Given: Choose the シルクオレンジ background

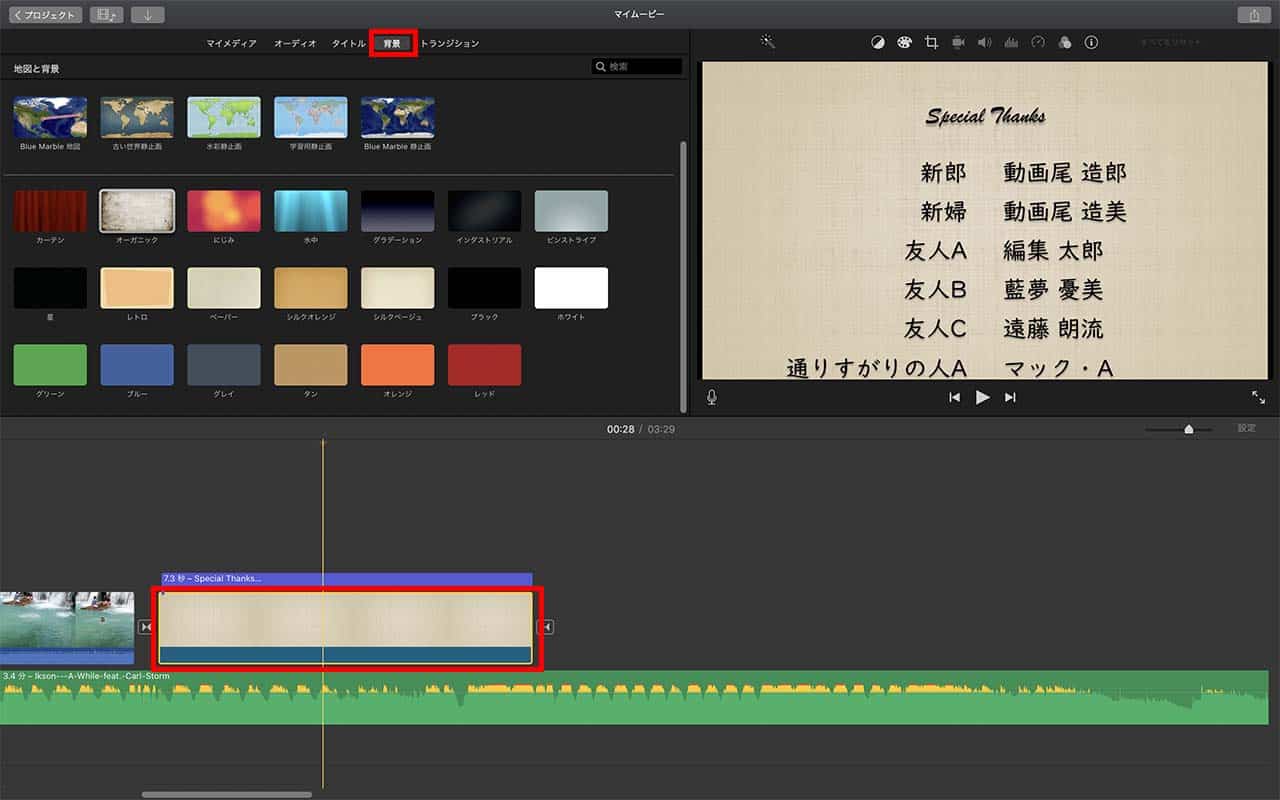Looking at the screenshot, I should coord(311,288).
